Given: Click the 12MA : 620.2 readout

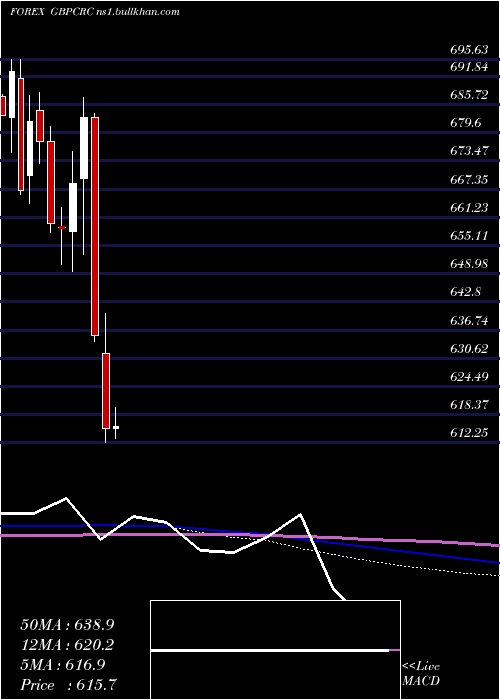Looking at the screenshot, I should 67,645.
